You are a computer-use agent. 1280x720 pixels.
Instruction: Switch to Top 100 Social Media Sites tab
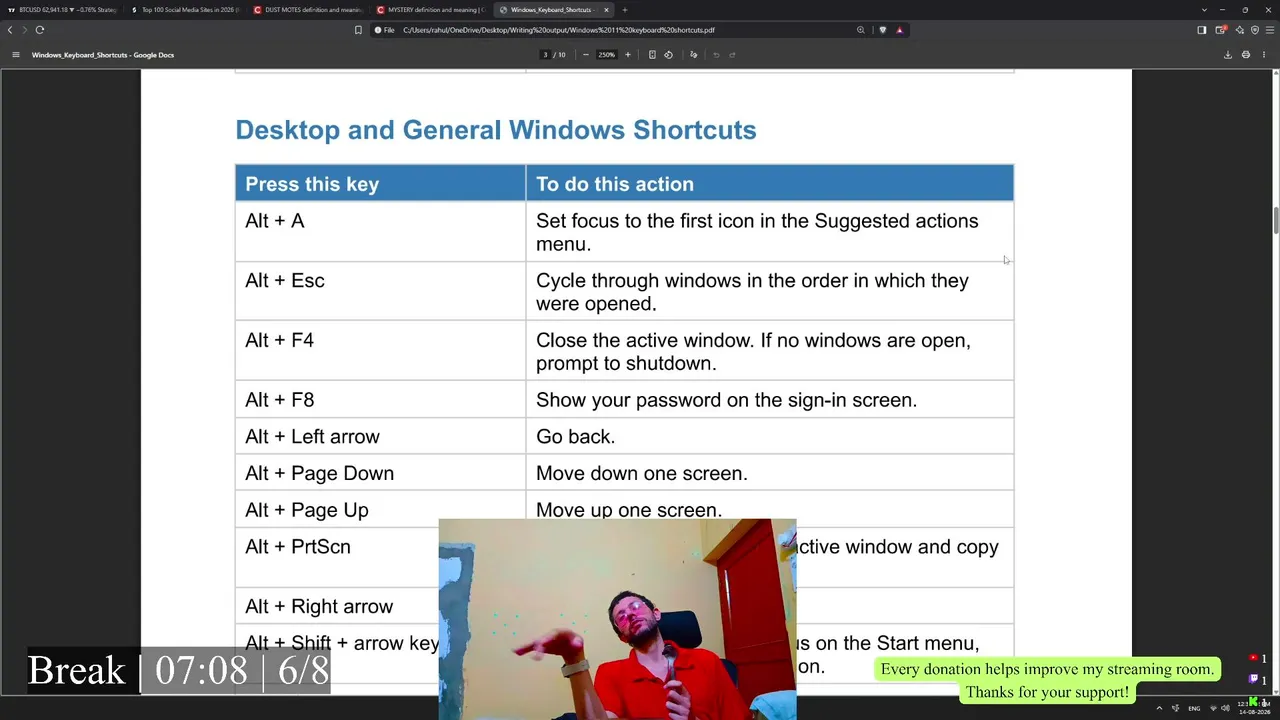(185, 10)
